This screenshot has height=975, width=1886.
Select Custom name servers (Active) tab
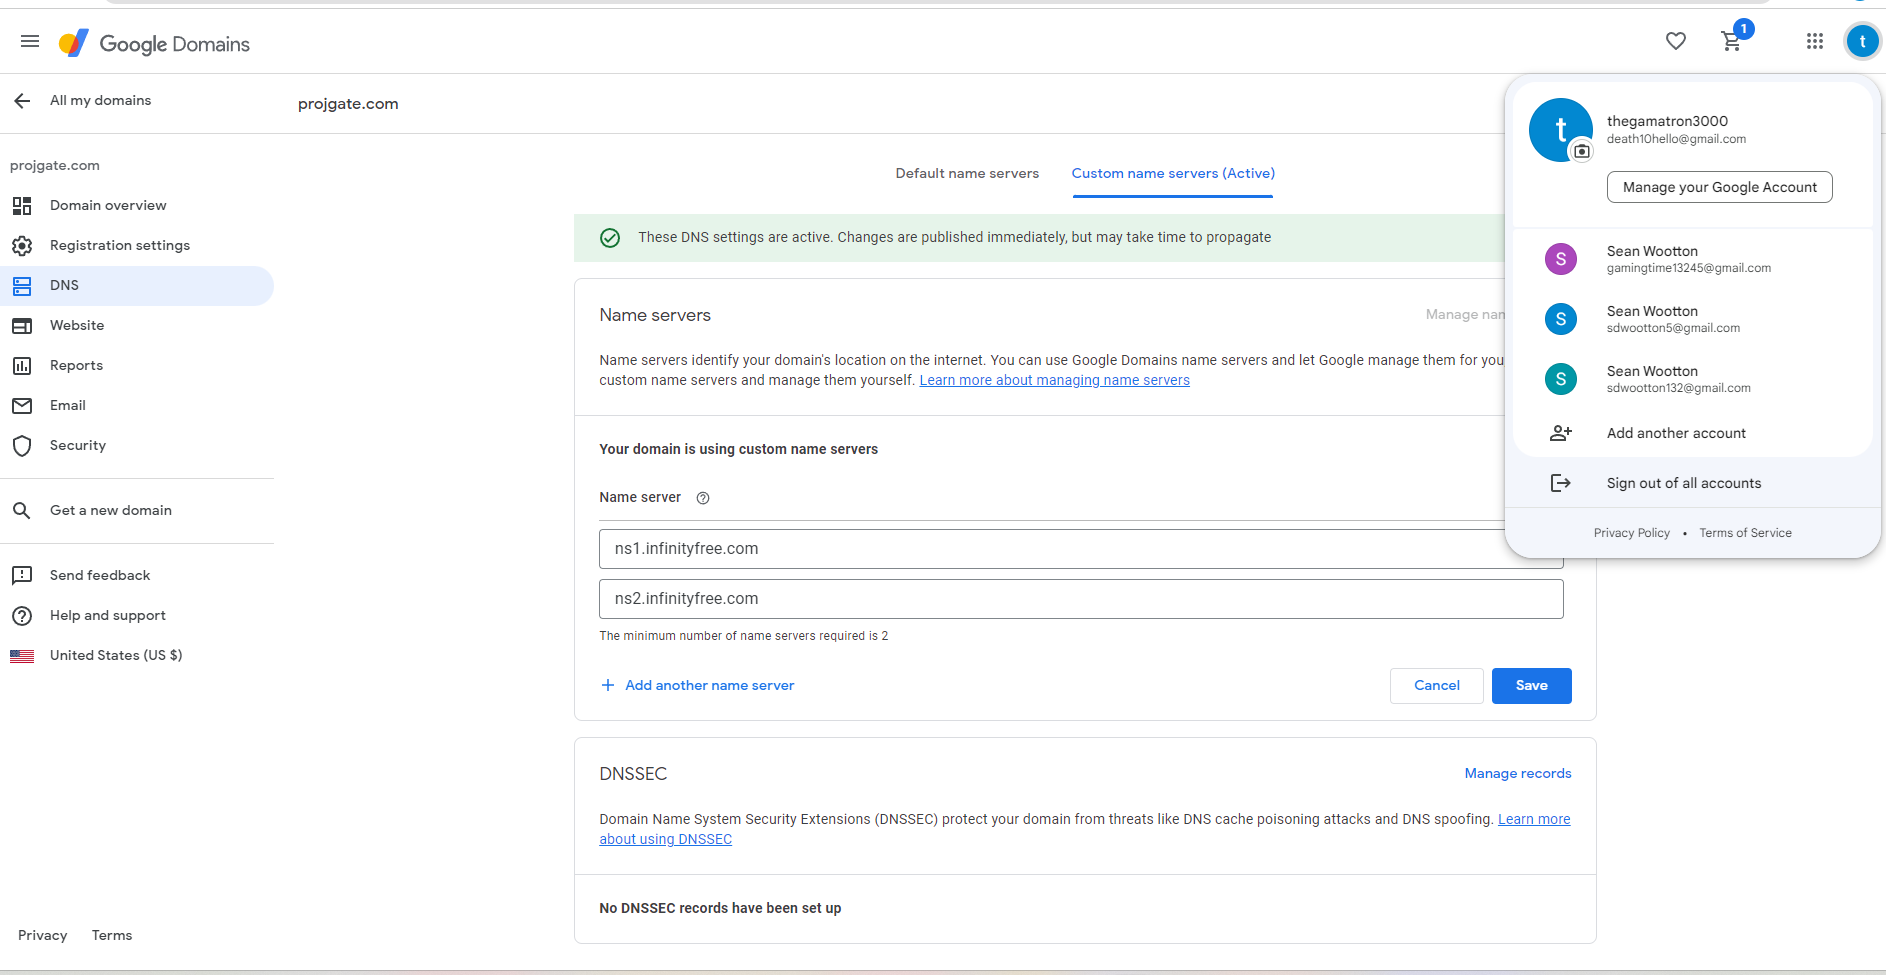1173,174
